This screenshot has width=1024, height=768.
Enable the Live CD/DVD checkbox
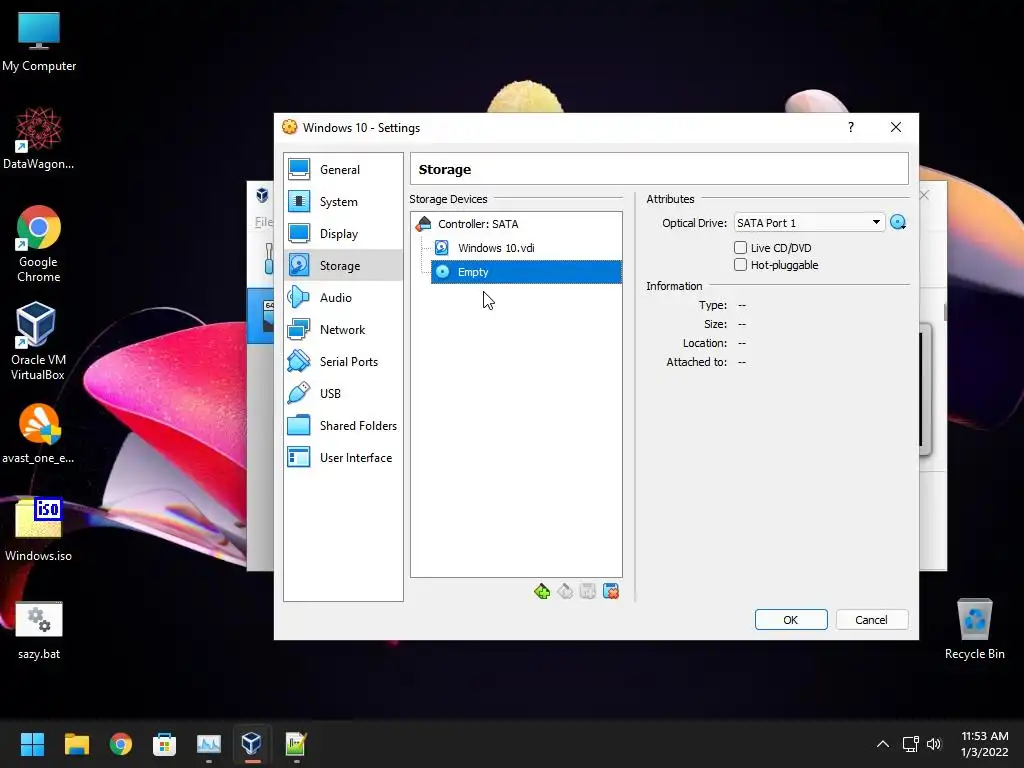point(741,248)
